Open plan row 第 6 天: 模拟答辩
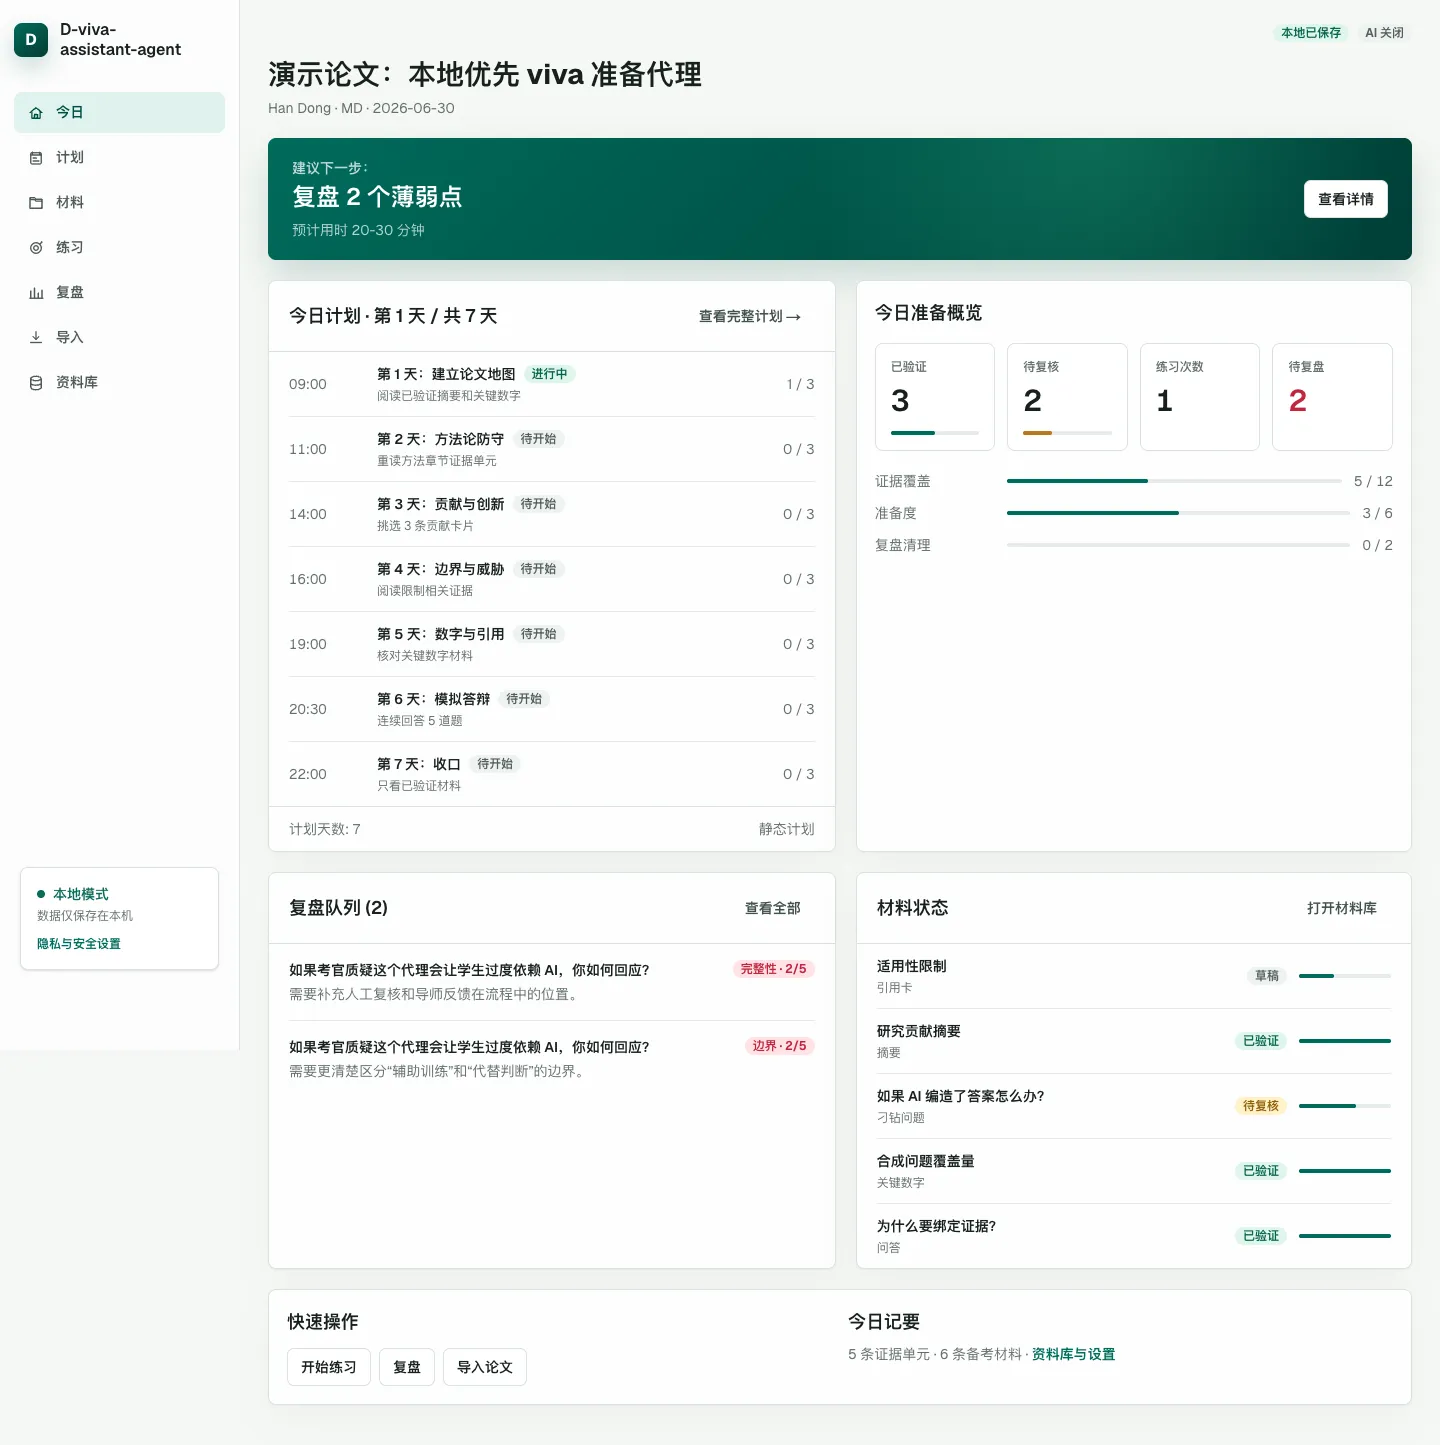 [x=552, y=709]
